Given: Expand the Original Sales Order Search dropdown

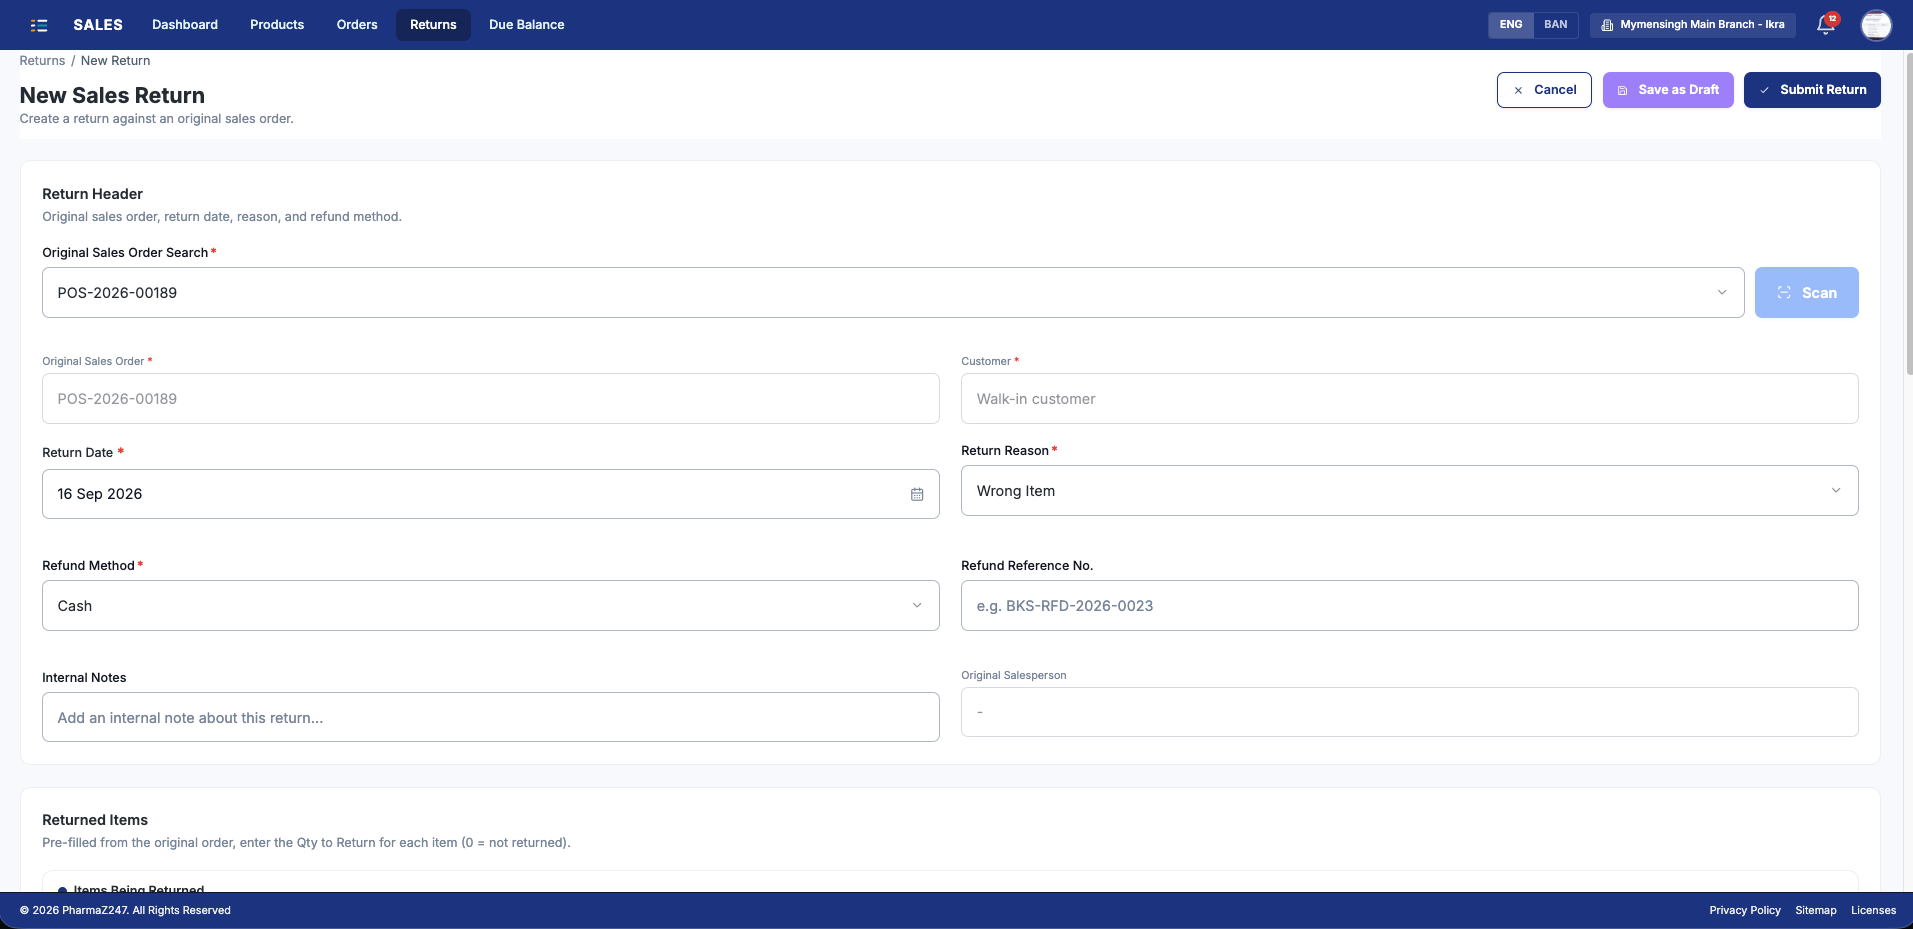Looking at the screenshot, I should (x=1722, y=293).
